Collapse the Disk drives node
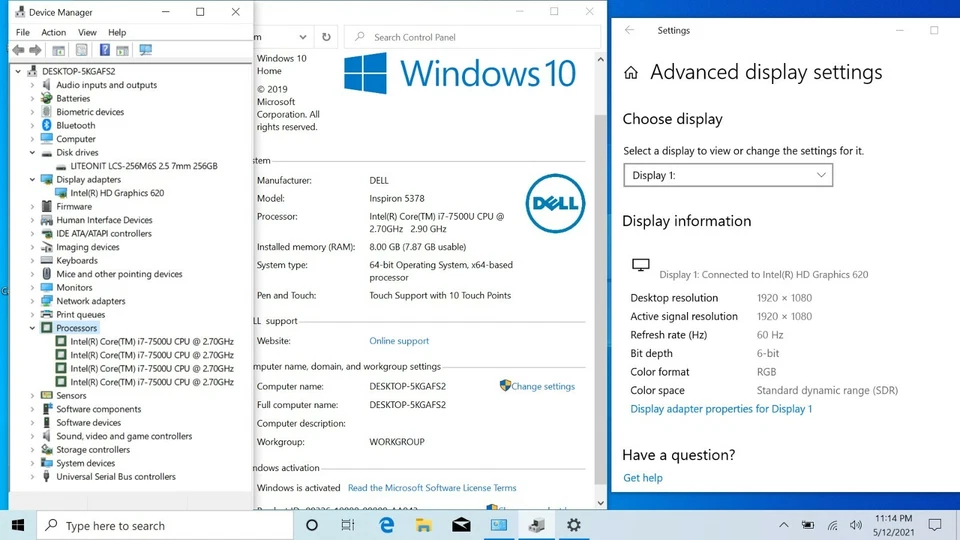This screenshot has height=540, width=960. pos(32,152)
